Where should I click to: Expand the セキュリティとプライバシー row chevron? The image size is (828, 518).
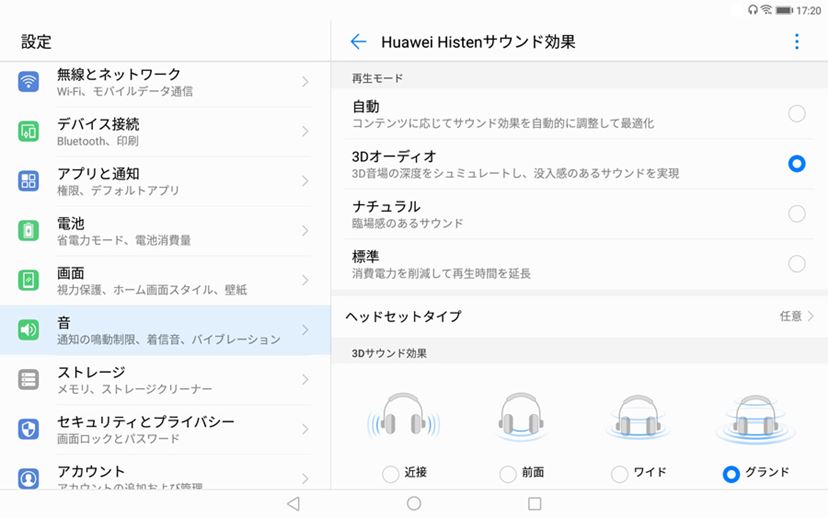click(305, 429)
